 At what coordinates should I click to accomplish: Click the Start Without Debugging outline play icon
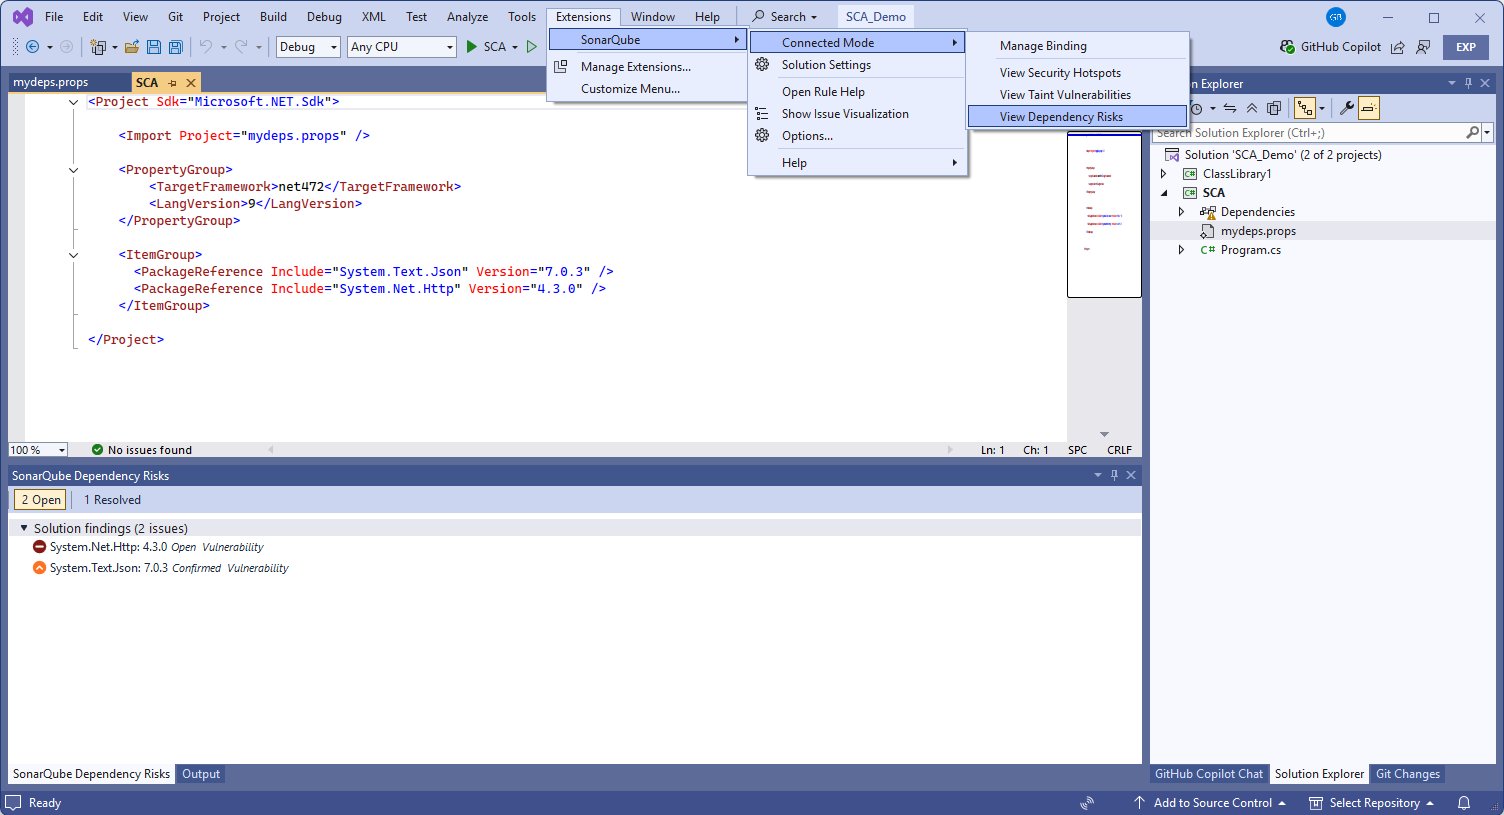tap(532, 47)
